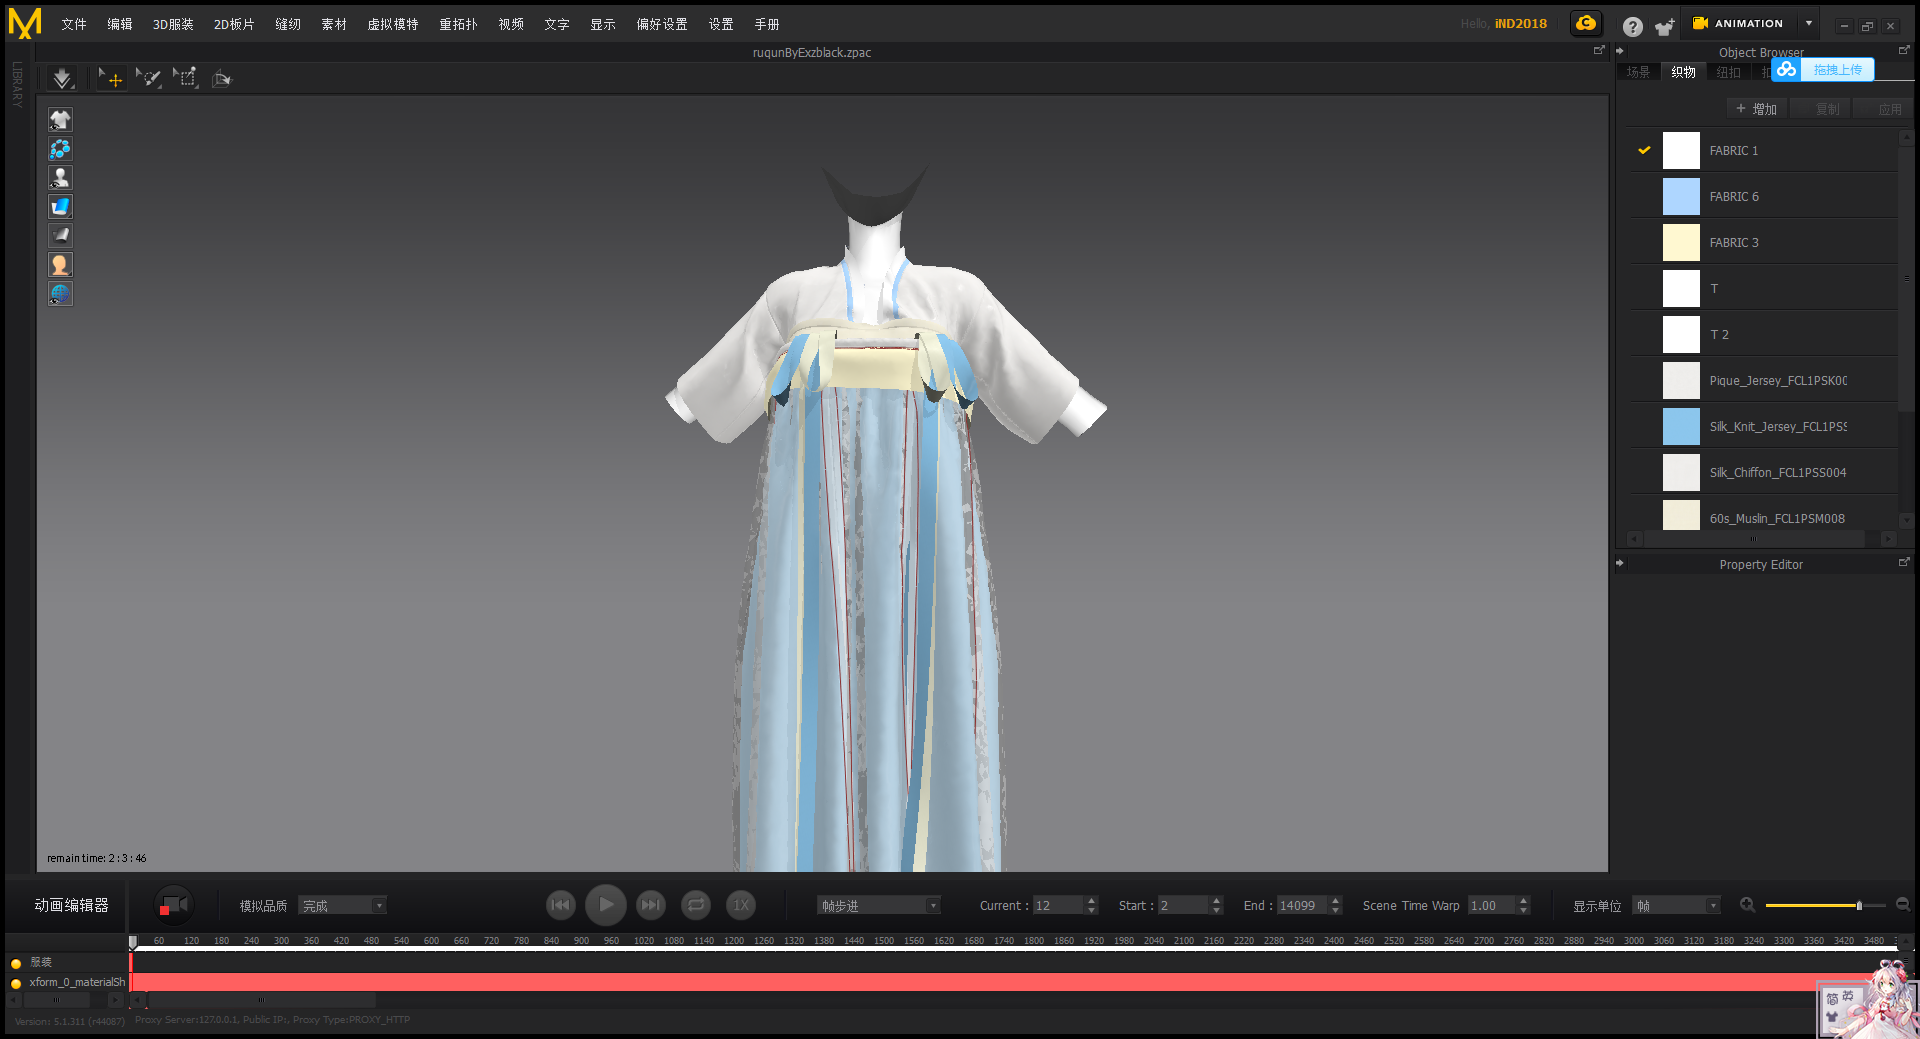Click the 复制 copy button
The image size is (1920, 1039).
[x=1820, y=109]
